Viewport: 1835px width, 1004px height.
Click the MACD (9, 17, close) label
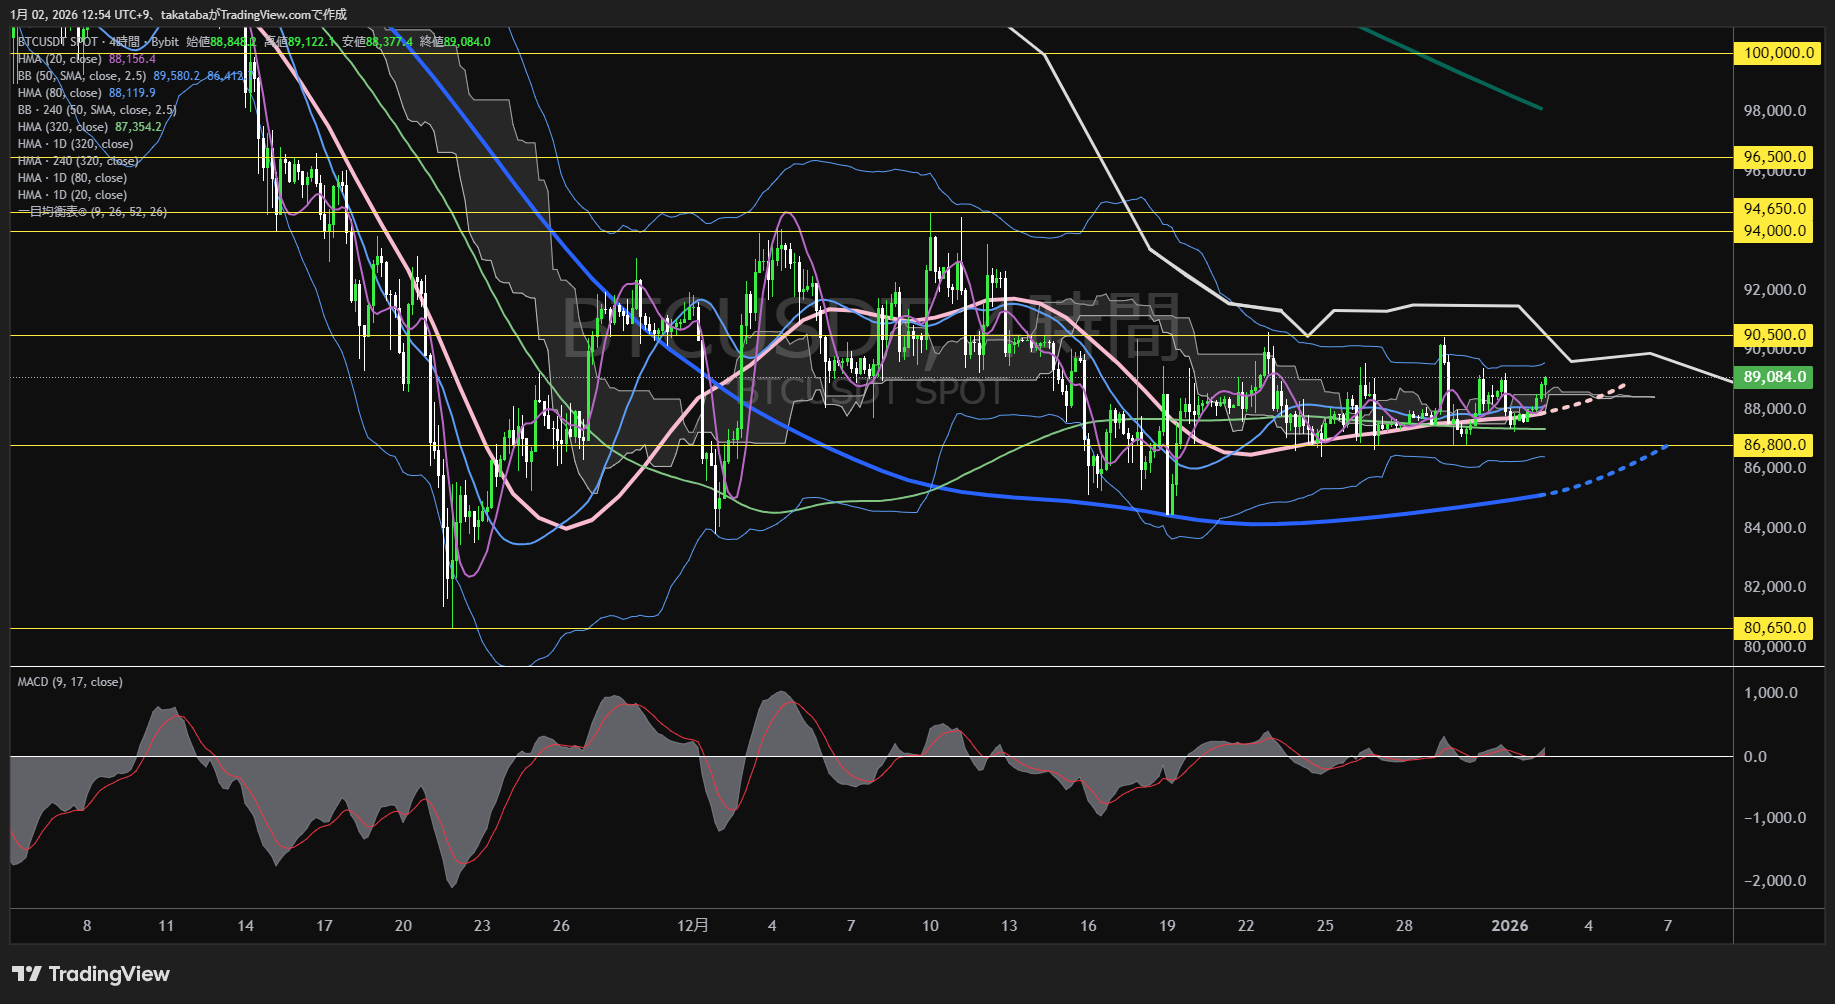pyautogui.click(x=70, y=682)
